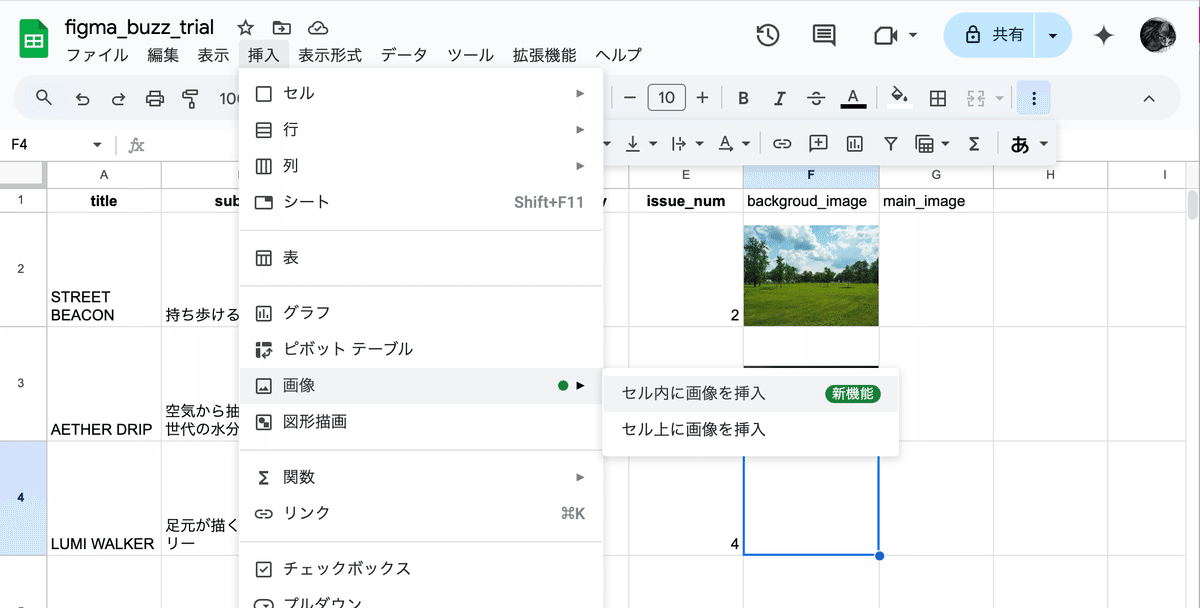Open the データ menu
The image size is (1200, 608).
point(404,55)
